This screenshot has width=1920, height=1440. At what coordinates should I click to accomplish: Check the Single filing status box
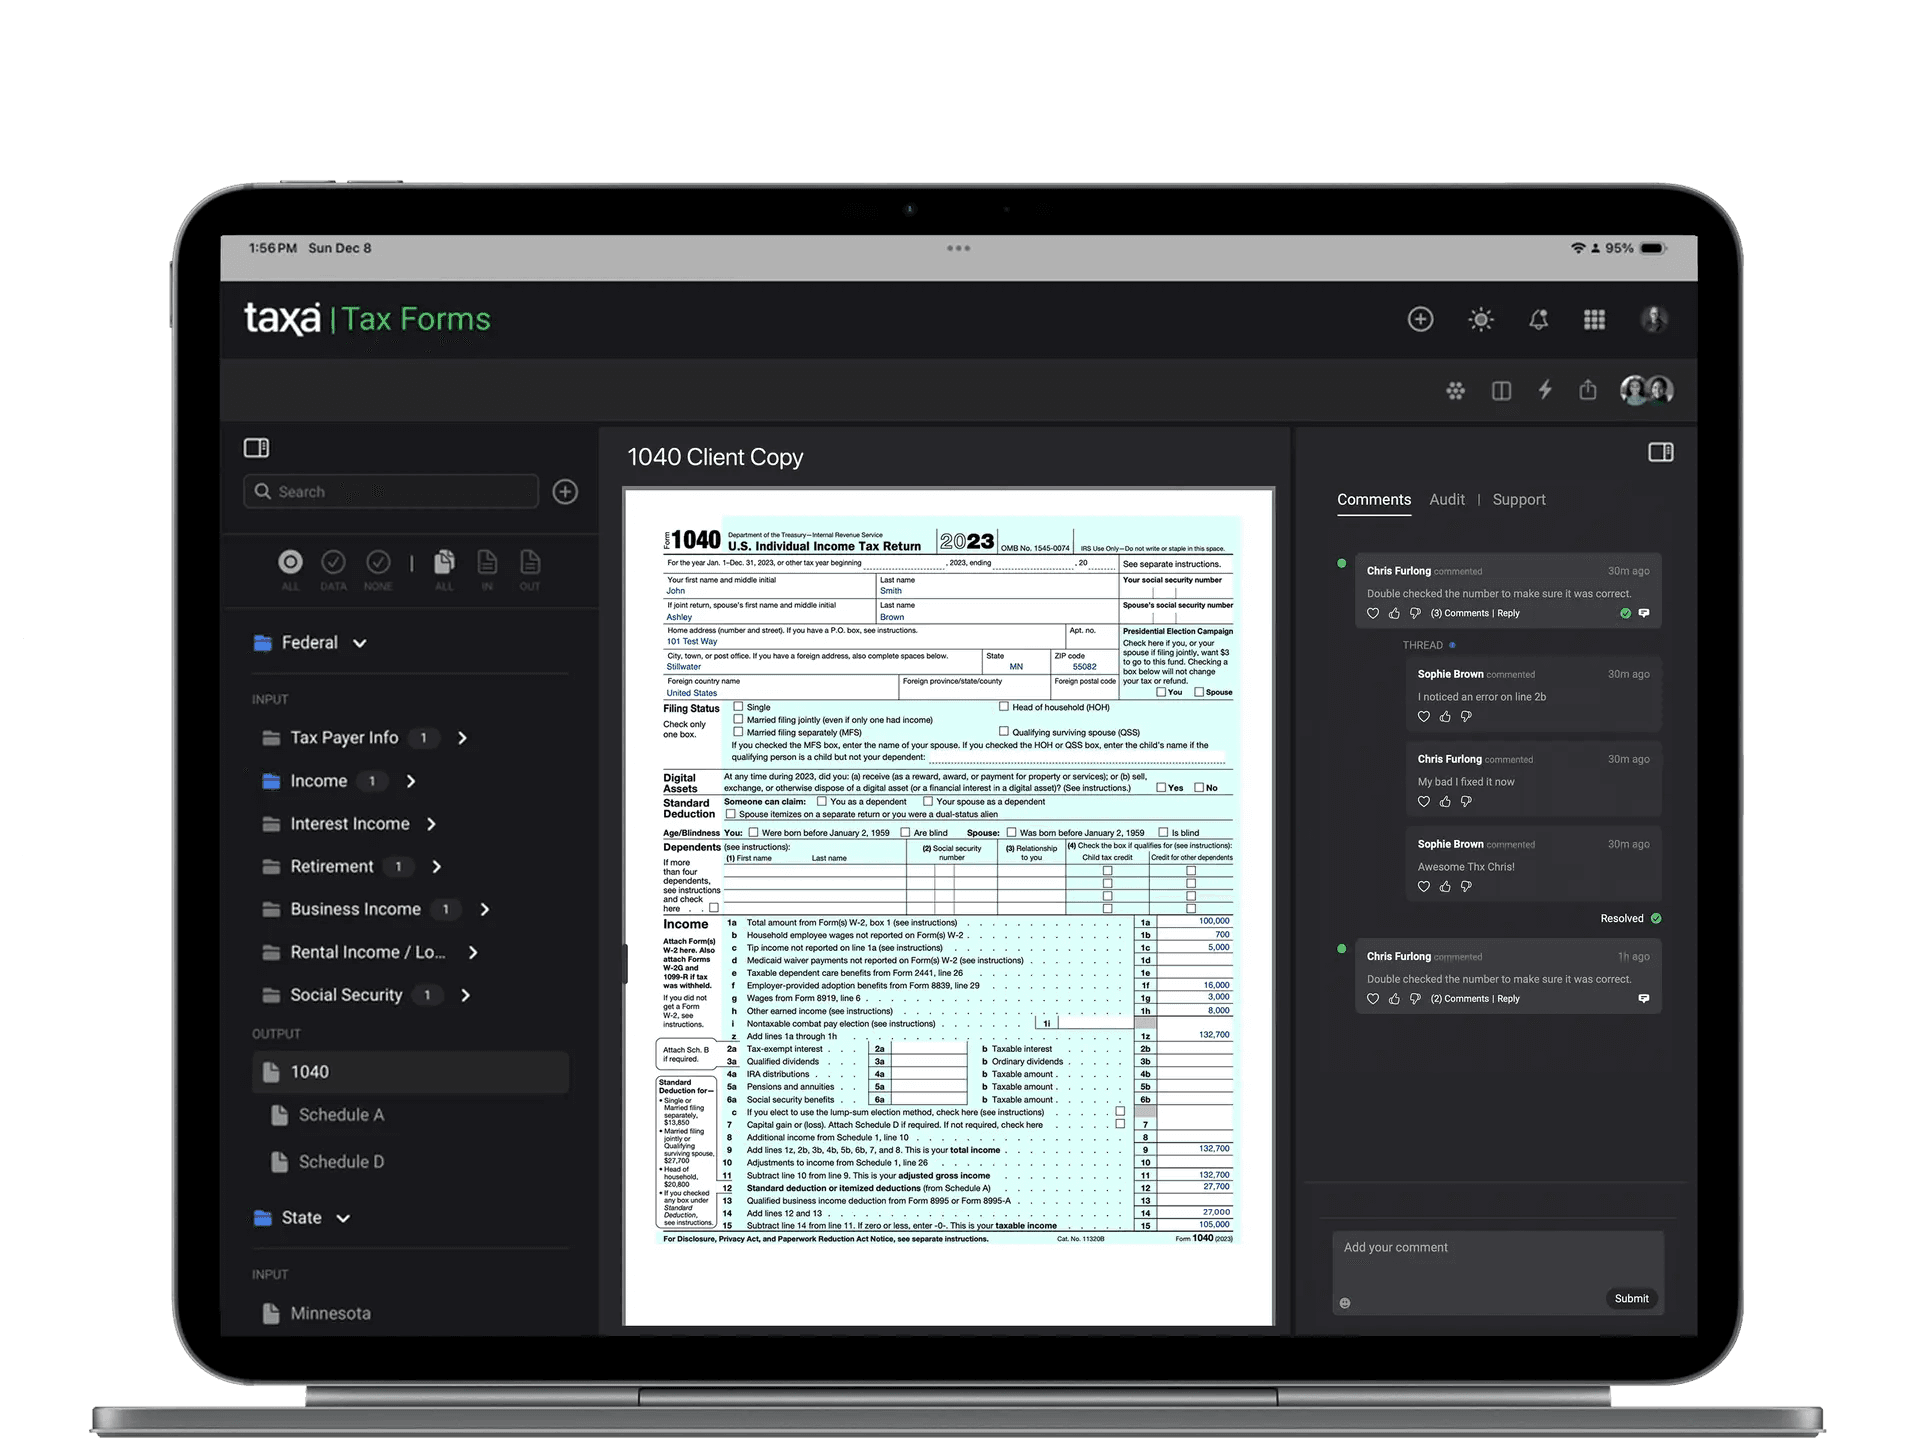pos(738,707)
